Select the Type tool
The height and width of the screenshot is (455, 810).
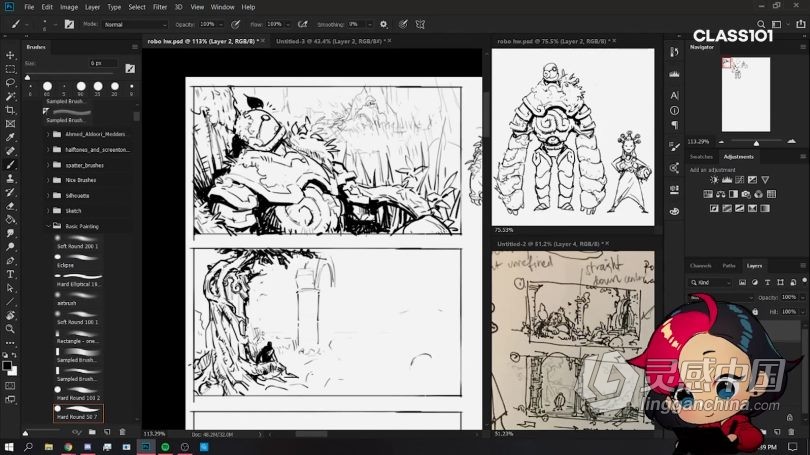pyautogui.click(x=10, y=274)
